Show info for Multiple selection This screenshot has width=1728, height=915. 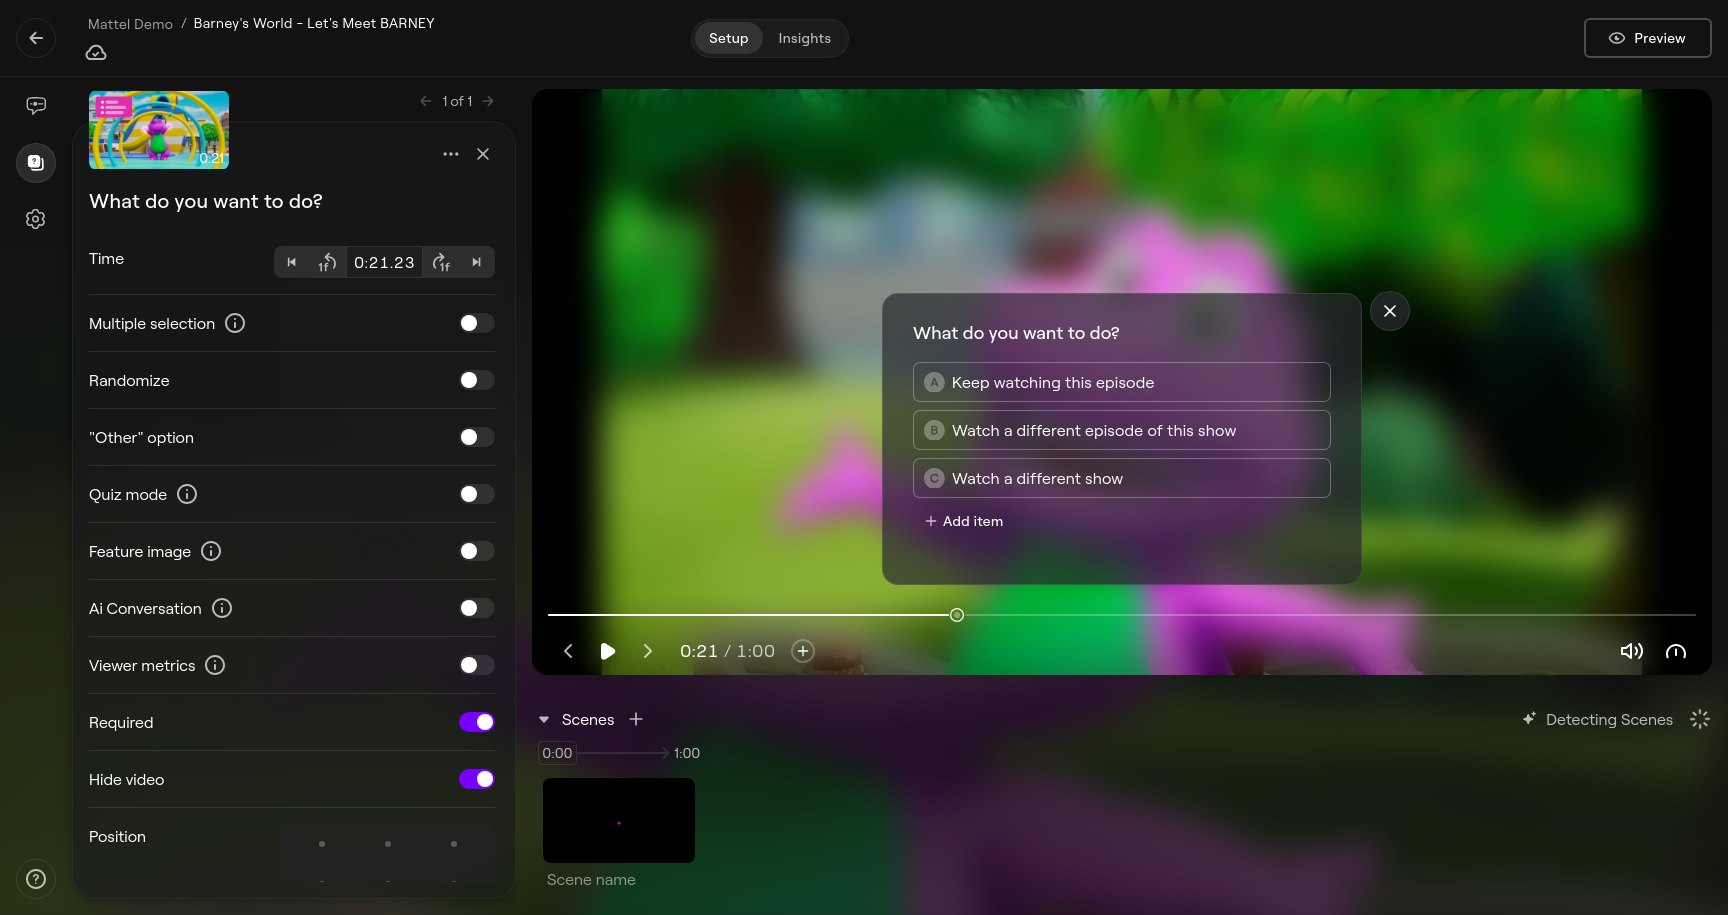coord(235,323)
